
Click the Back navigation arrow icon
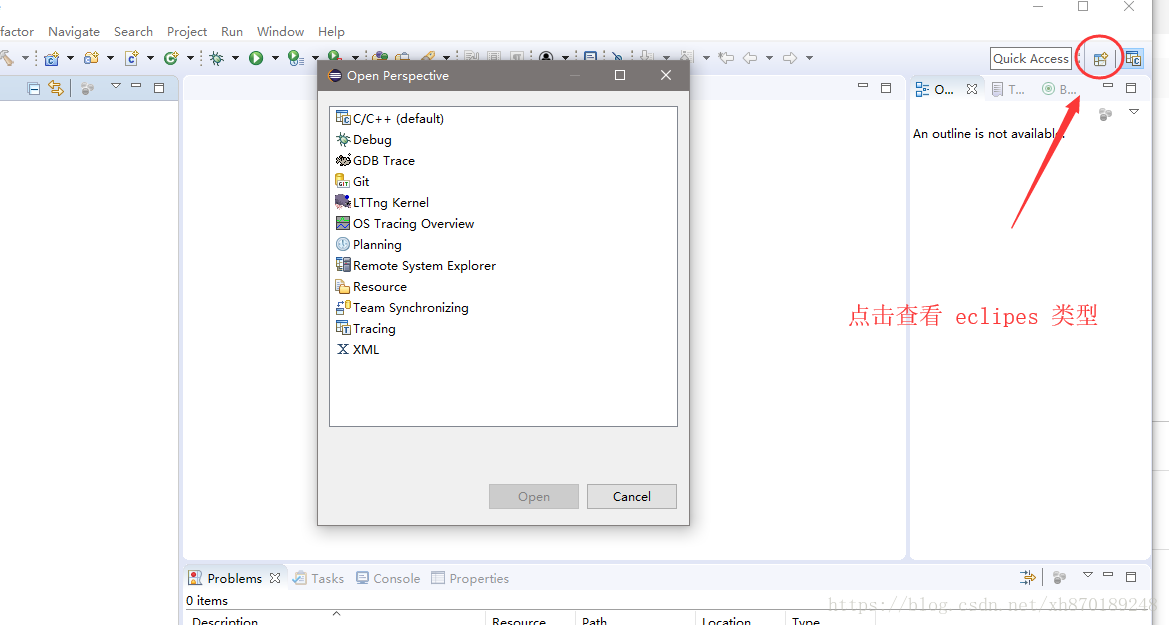click(750, 58)
